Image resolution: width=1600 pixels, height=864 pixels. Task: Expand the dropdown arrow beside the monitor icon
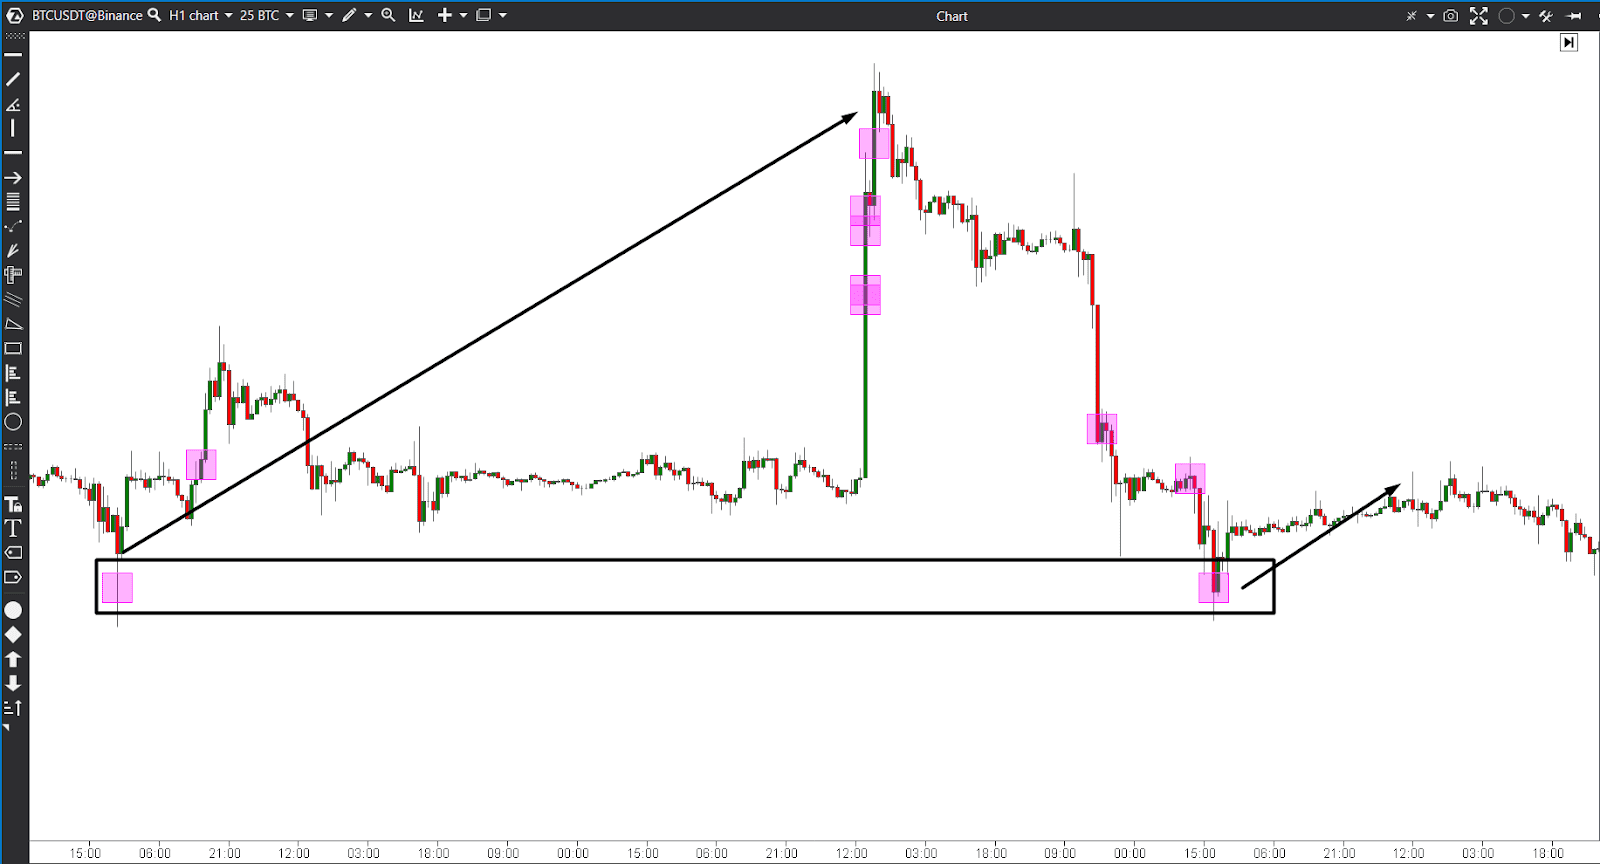point(328,16)
